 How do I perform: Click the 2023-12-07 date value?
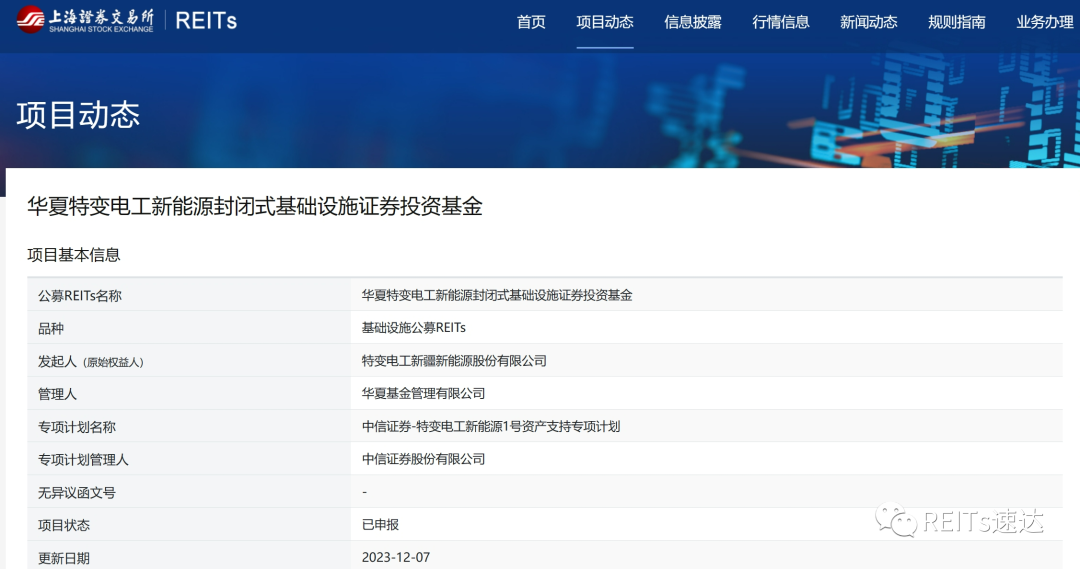(x=396, y=557)
